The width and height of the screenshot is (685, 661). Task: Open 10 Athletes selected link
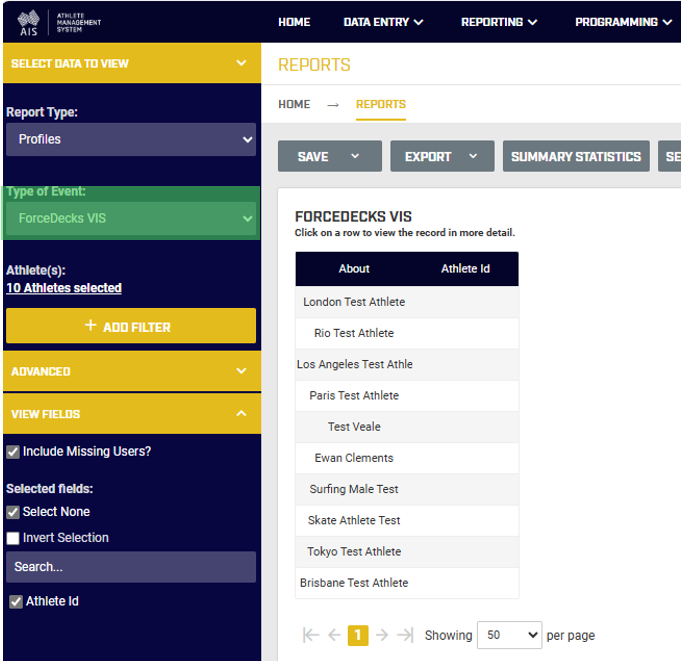pos(64,288)
